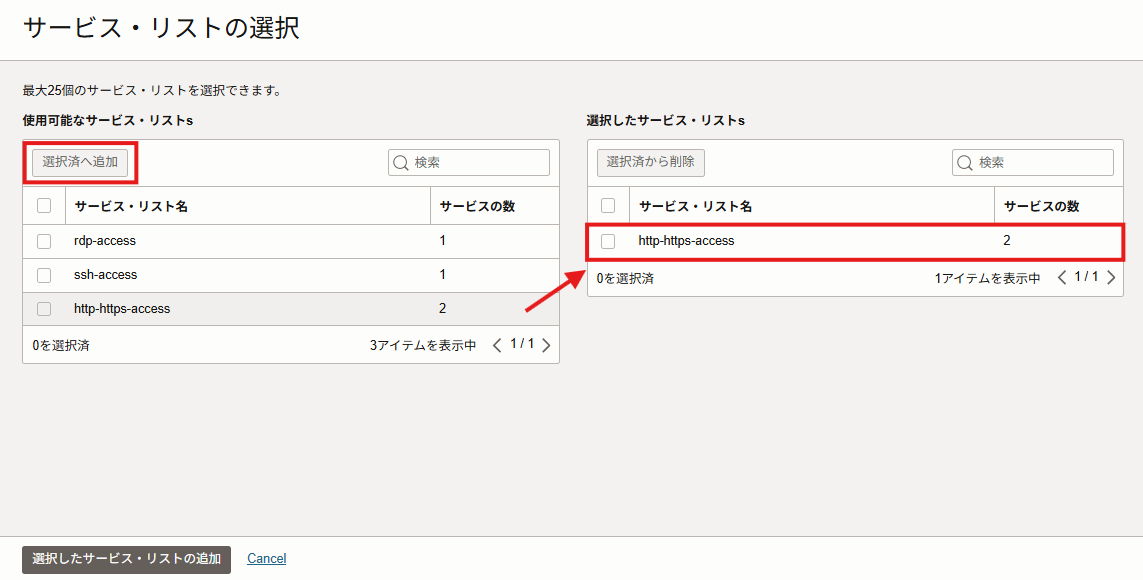Select all available service lists checkbox

pyautogui.click(x=44, y=206)
